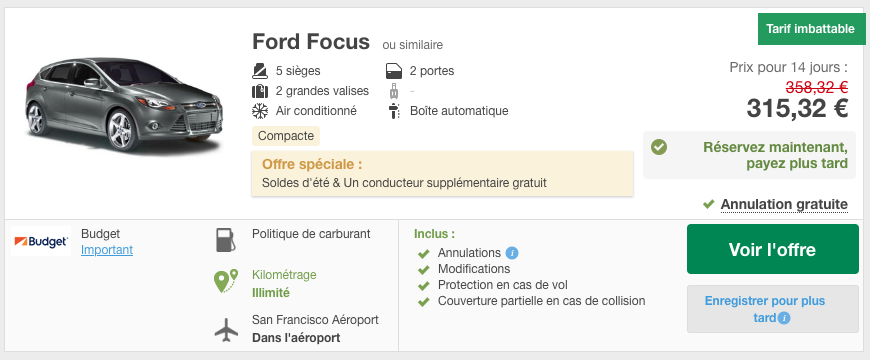Click the fuel pump icon

(x=225, y=240)
